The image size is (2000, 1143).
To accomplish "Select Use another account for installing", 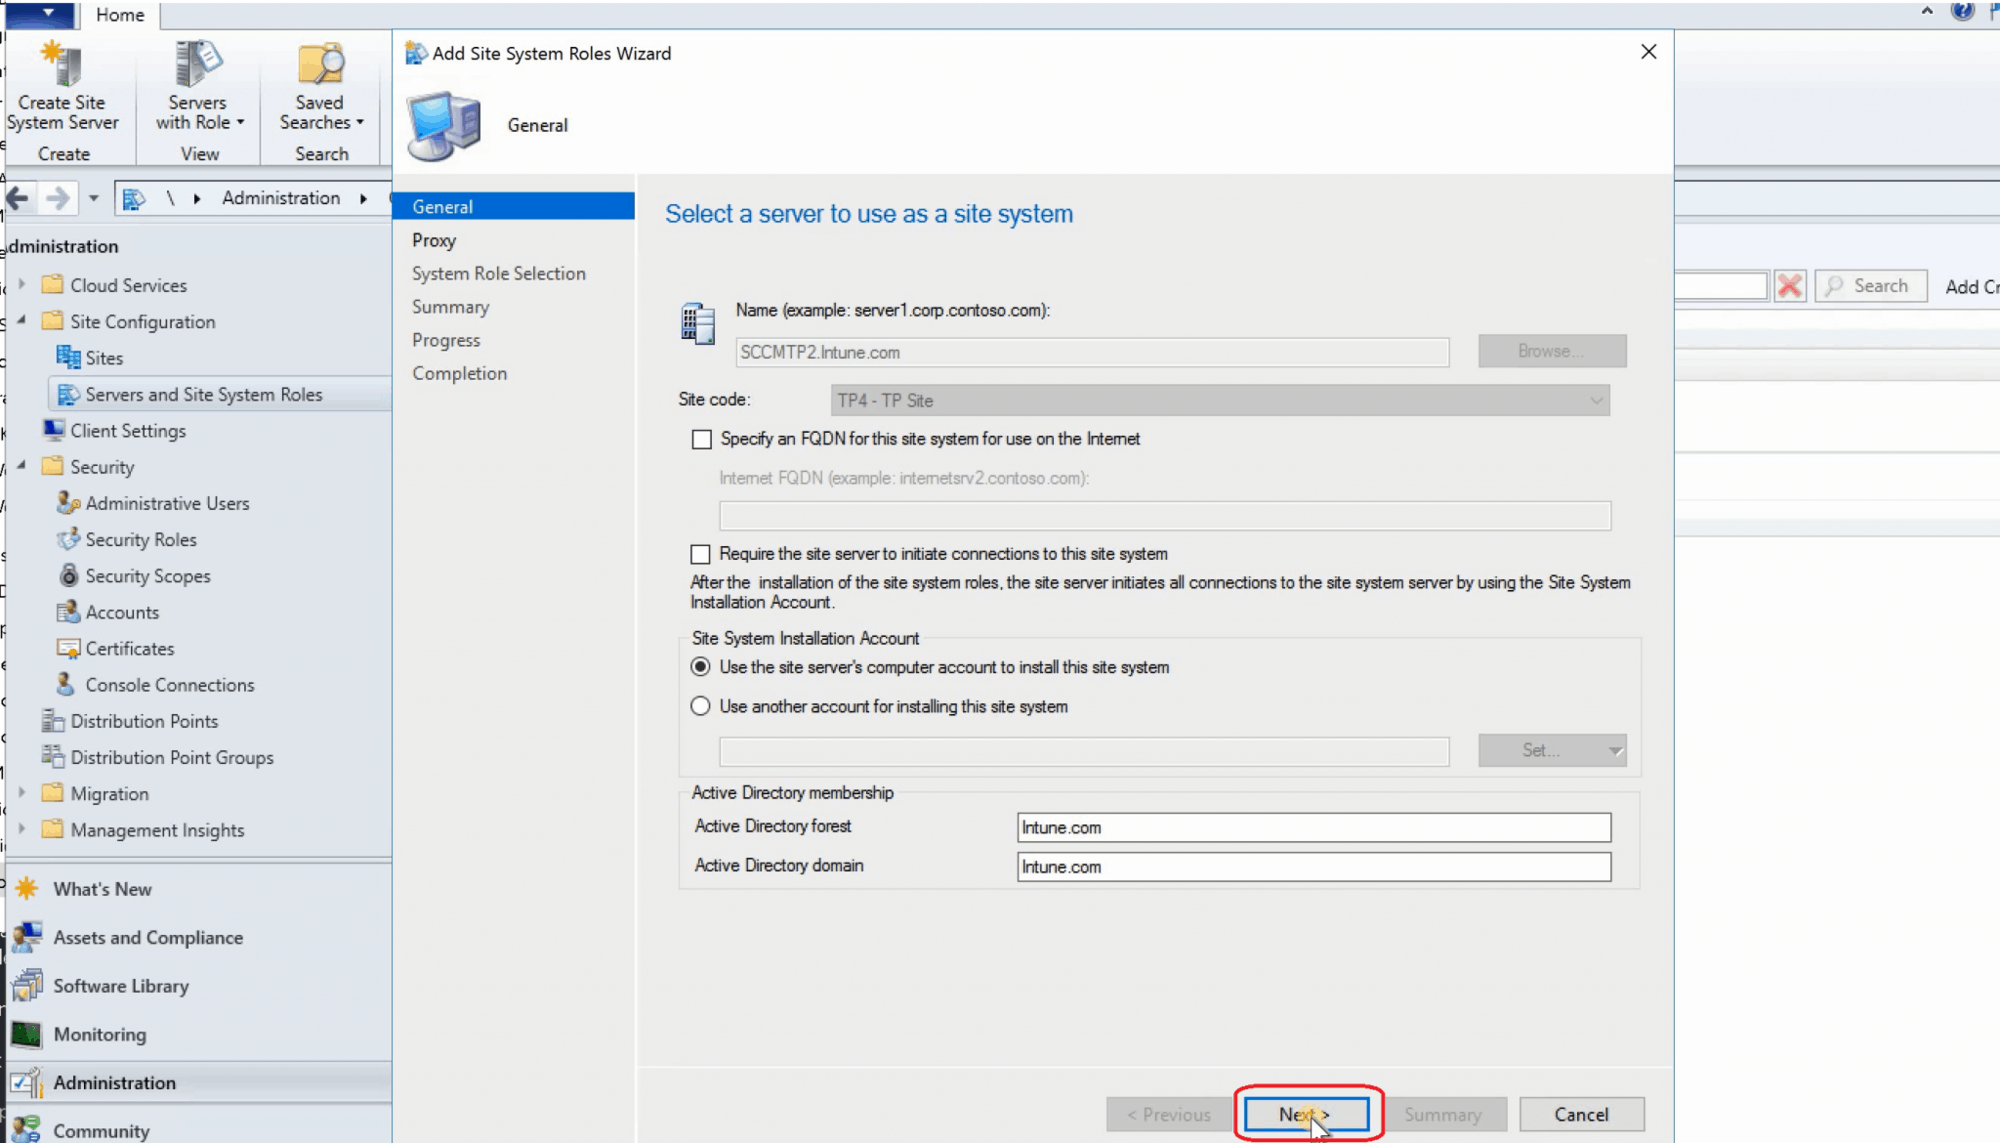I will (x=701, y=706).
